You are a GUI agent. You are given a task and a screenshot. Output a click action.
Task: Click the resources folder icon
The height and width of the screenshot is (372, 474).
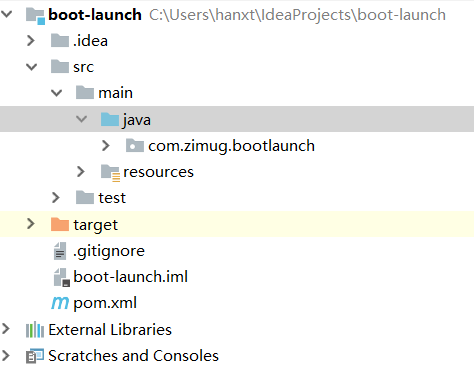(x=111, y=173)
